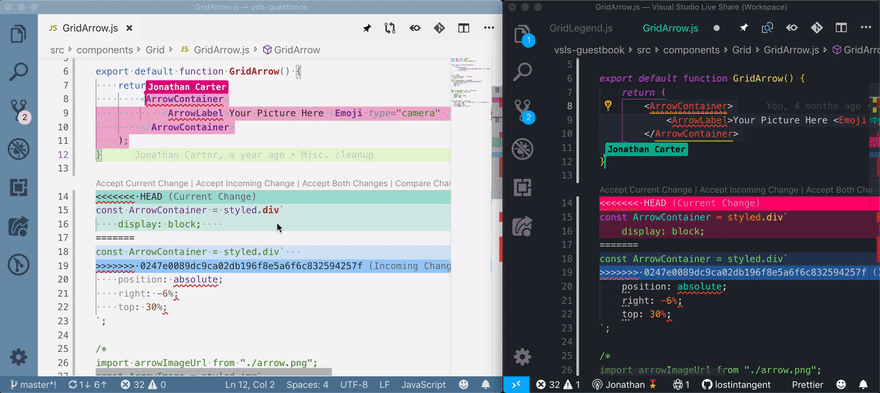The width and height of the screenshot is (880, 393).
Task: Toggle the pin icon in left editor toolbar
Action: click(x=366, y=28)
